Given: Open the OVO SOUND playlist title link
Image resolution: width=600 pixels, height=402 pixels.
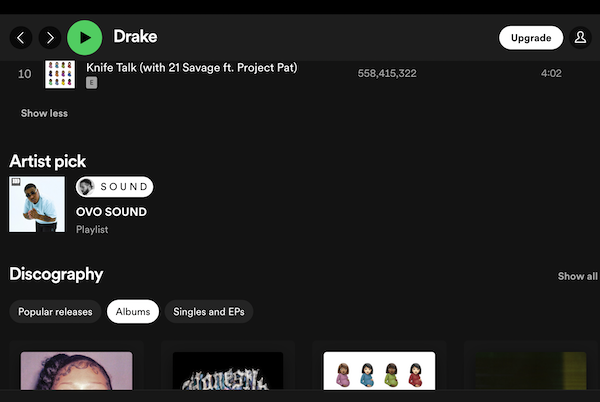Looking at the screenshot, I should tap(111, 212).
